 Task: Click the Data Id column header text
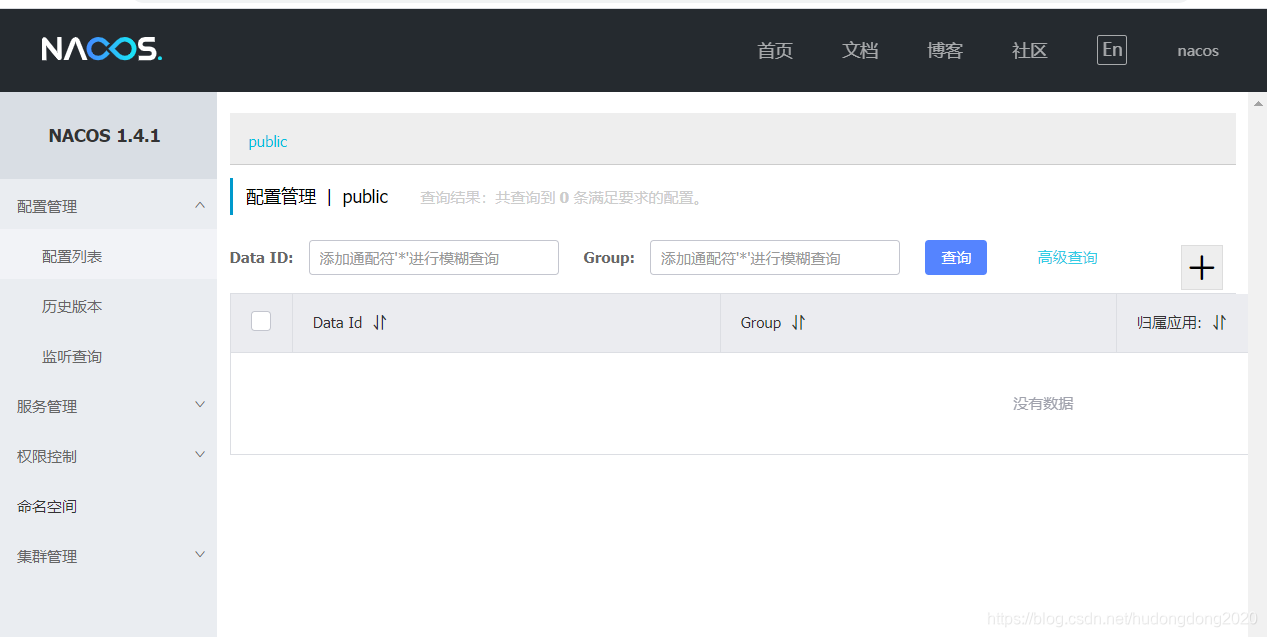337,323
